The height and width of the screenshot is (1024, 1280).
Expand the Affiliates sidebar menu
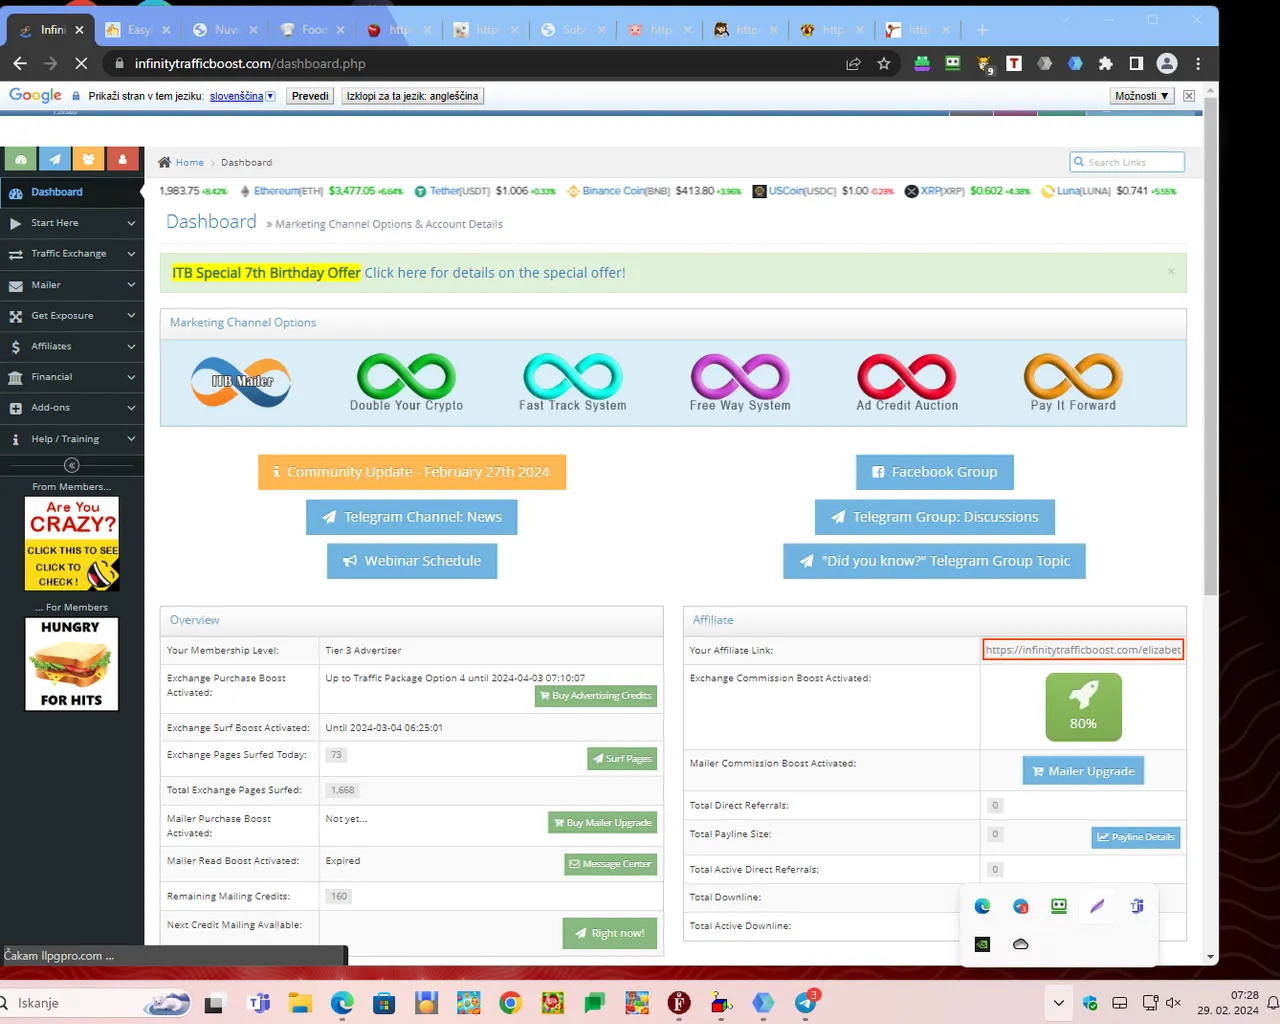tap(72, 346)
